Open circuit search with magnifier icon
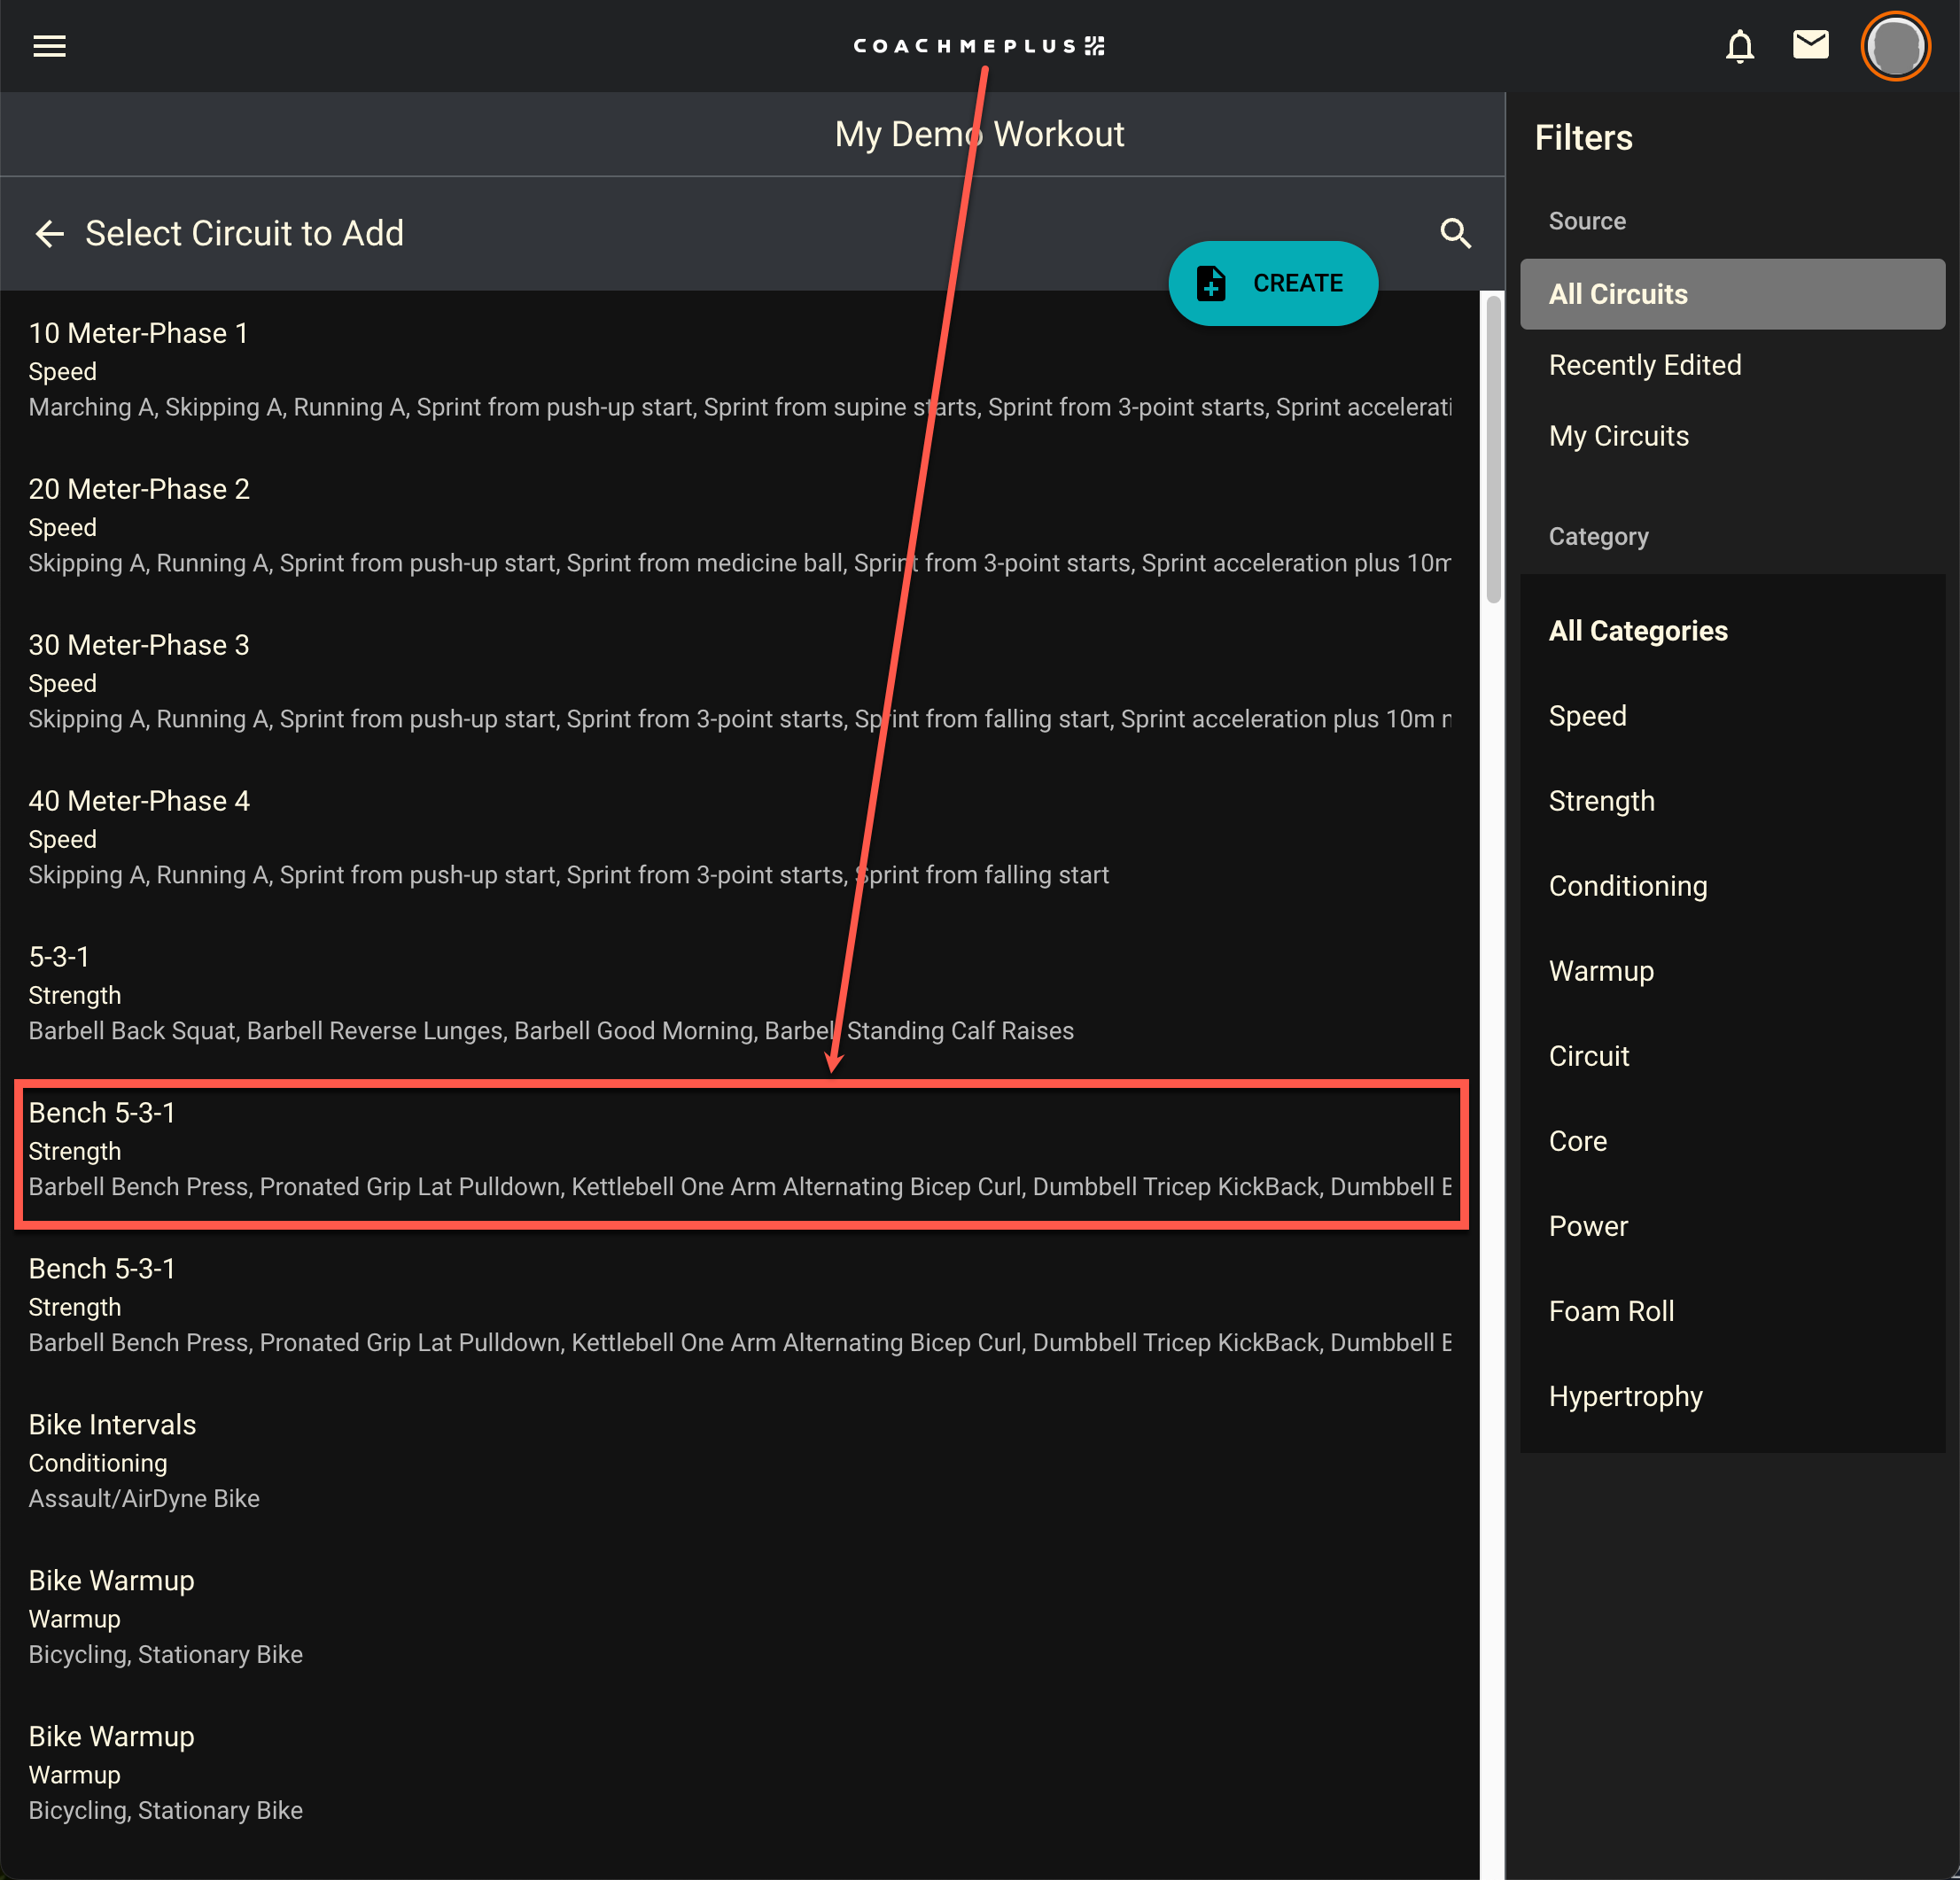1960x1880 pixels. click(1455, 234)
